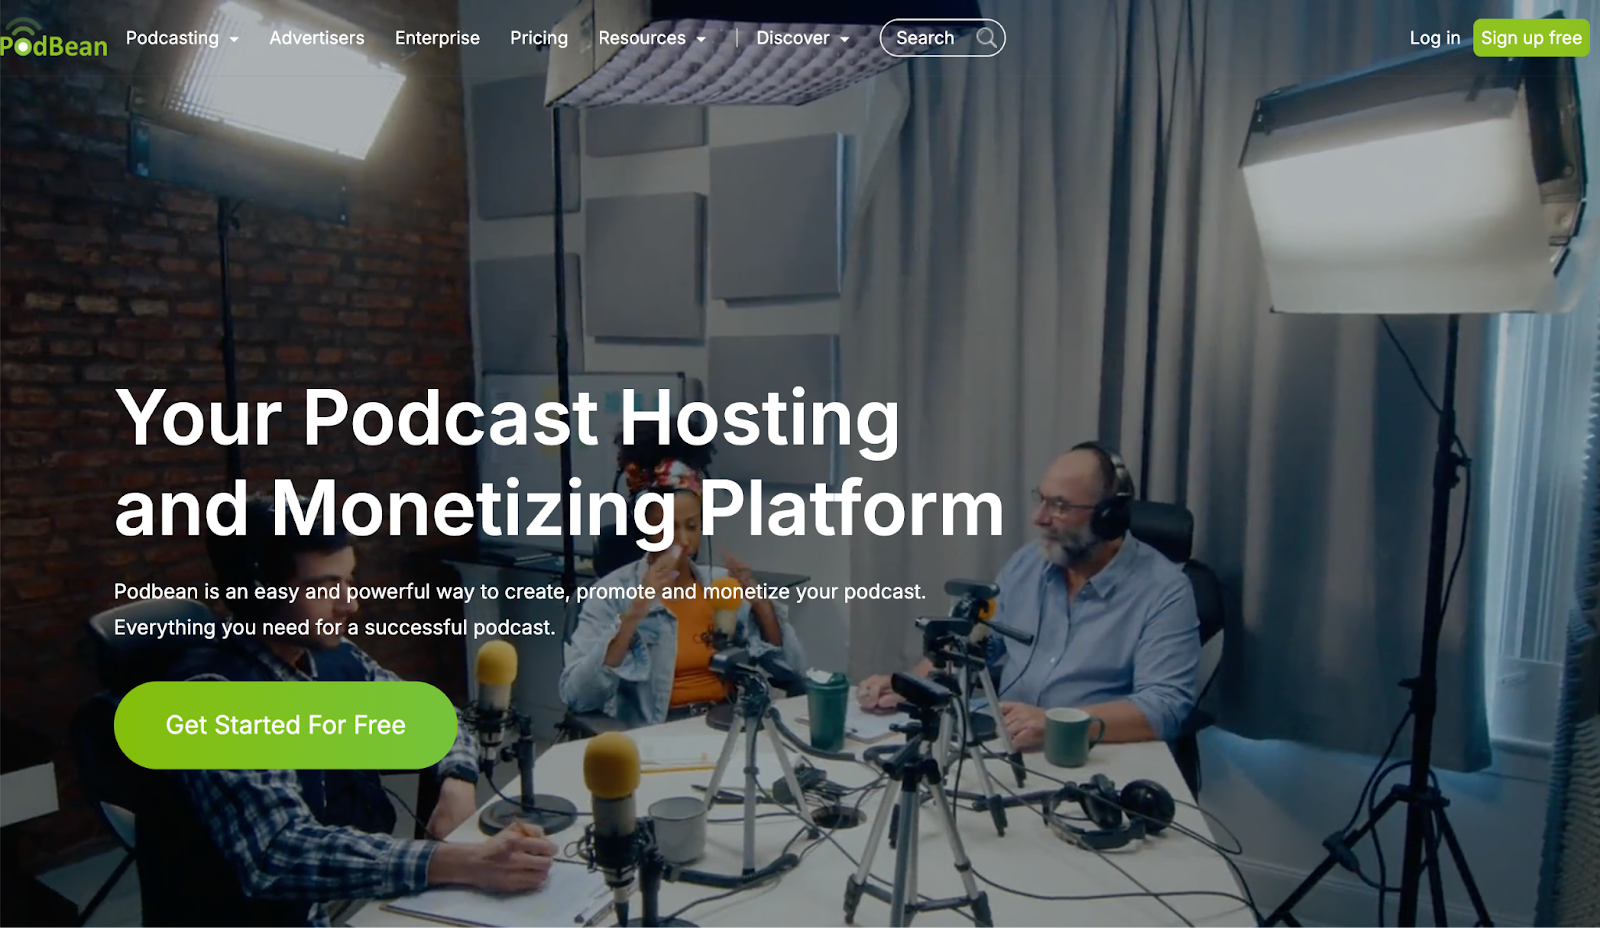Viewport: 1600px width, 928px height.
Task: Click the chevron next to Podcasting
Action: (235, 40)
